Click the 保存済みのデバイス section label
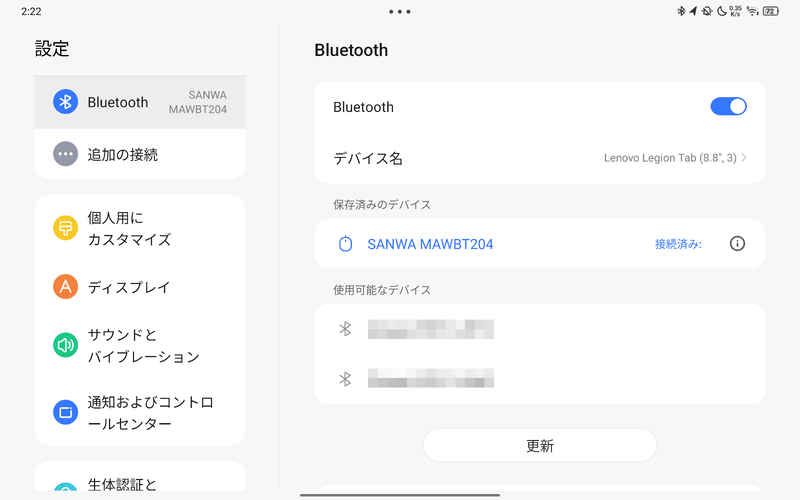800x500 pixels. tap(382, 205)
